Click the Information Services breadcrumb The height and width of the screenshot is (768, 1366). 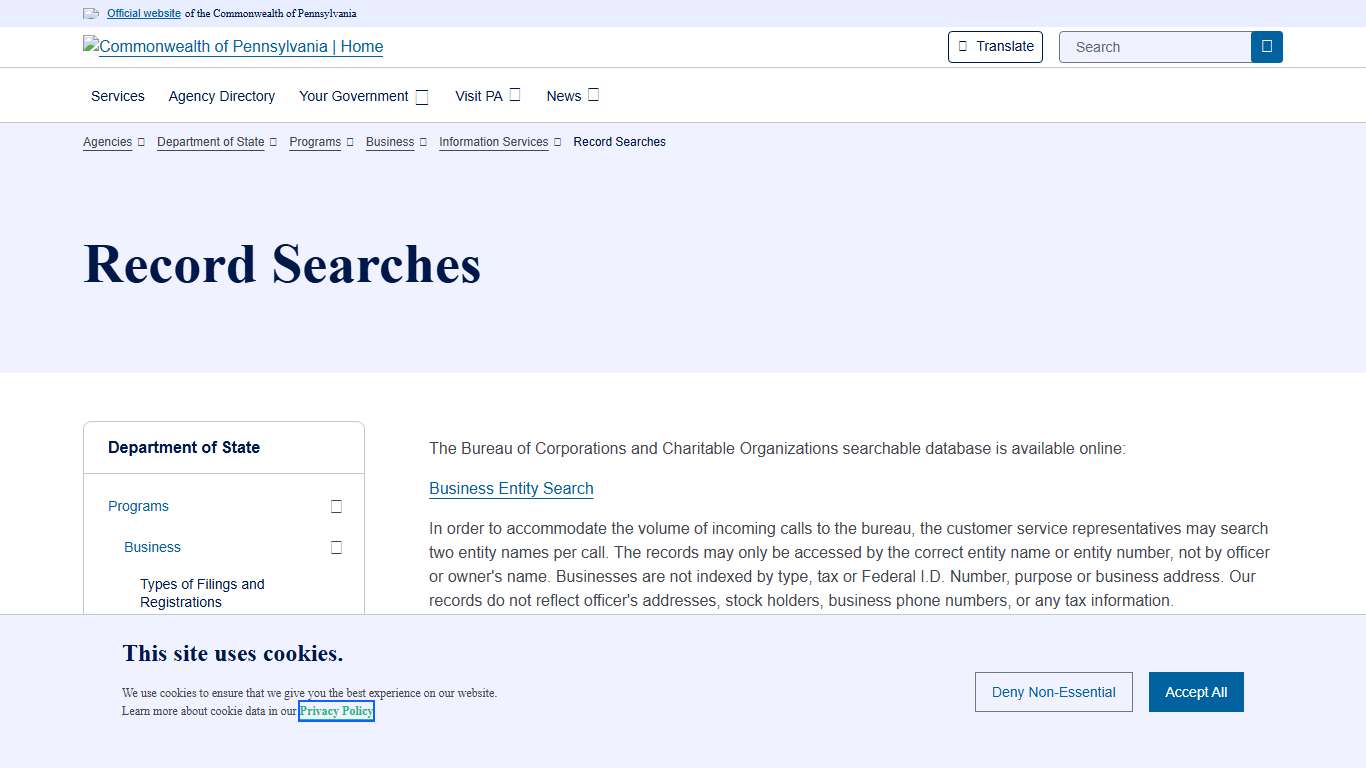point(493,142)
